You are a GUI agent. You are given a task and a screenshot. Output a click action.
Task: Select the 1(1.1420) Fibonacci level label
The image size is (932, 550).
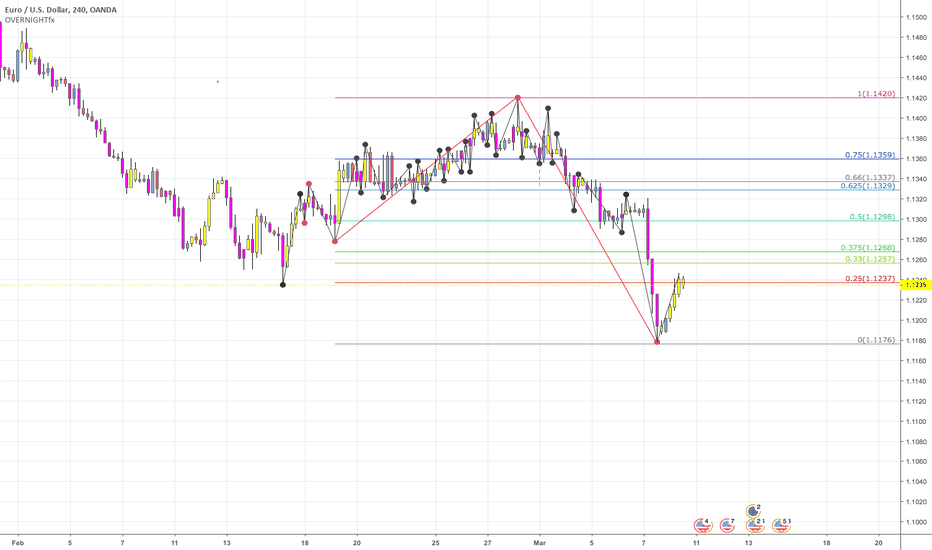[876, 93]
